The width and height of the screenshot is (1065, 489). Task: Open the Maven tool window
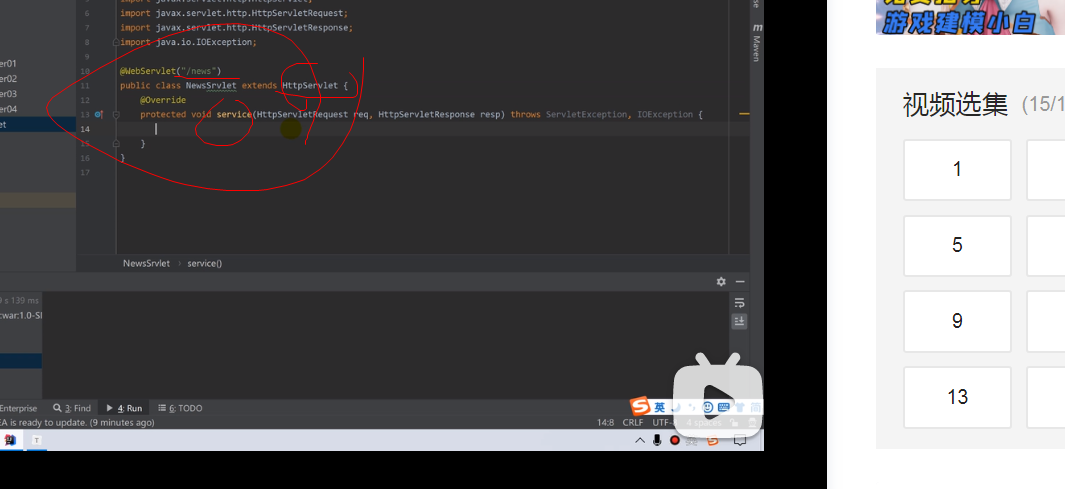757,42
